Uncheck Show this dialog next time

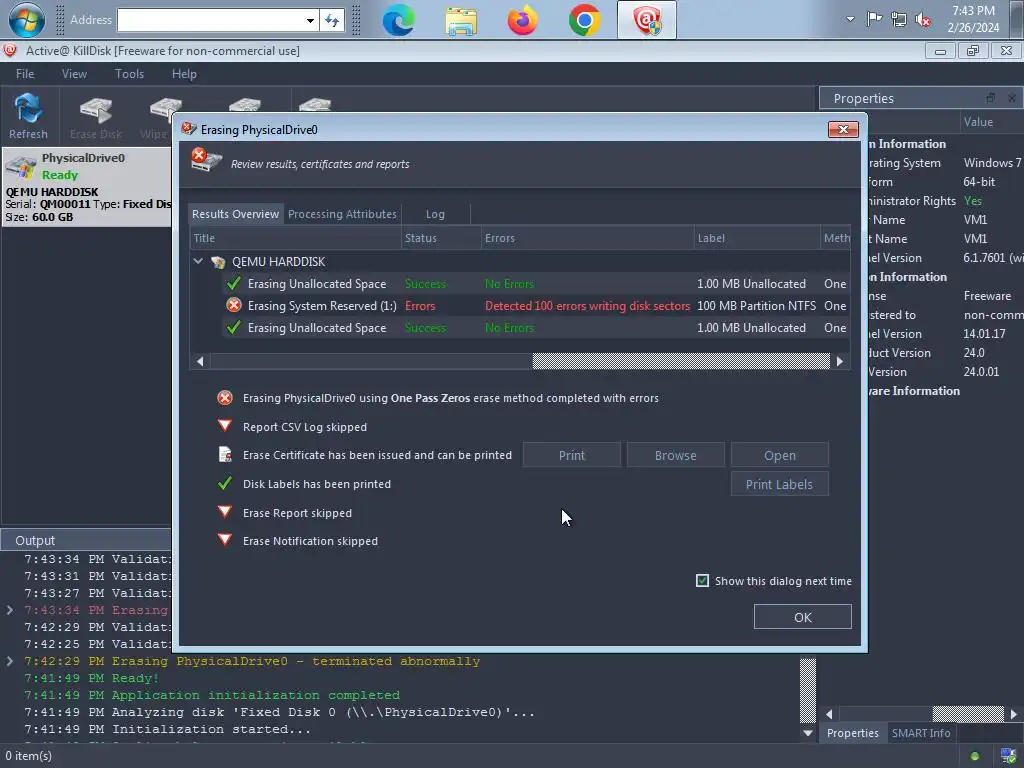(703, 581)
